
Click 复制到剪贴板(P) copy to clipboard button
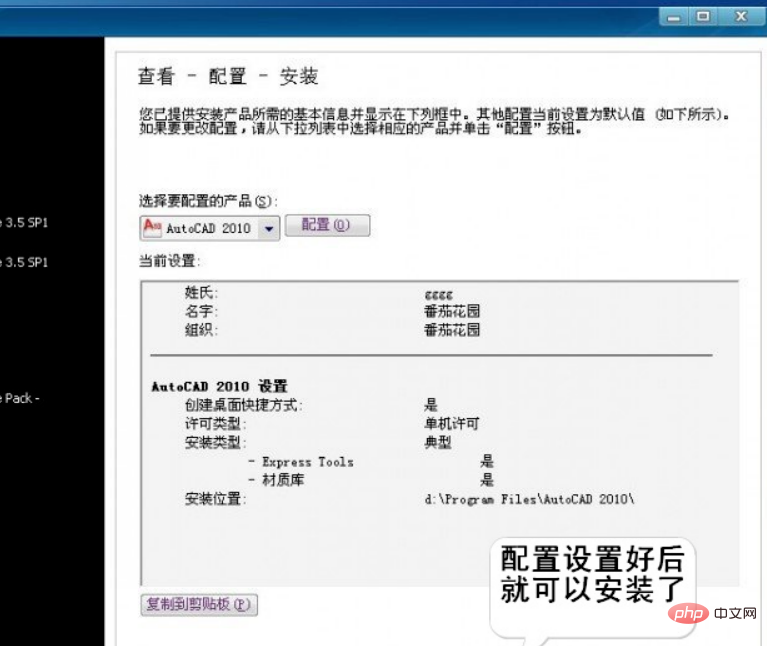(199, 605)
